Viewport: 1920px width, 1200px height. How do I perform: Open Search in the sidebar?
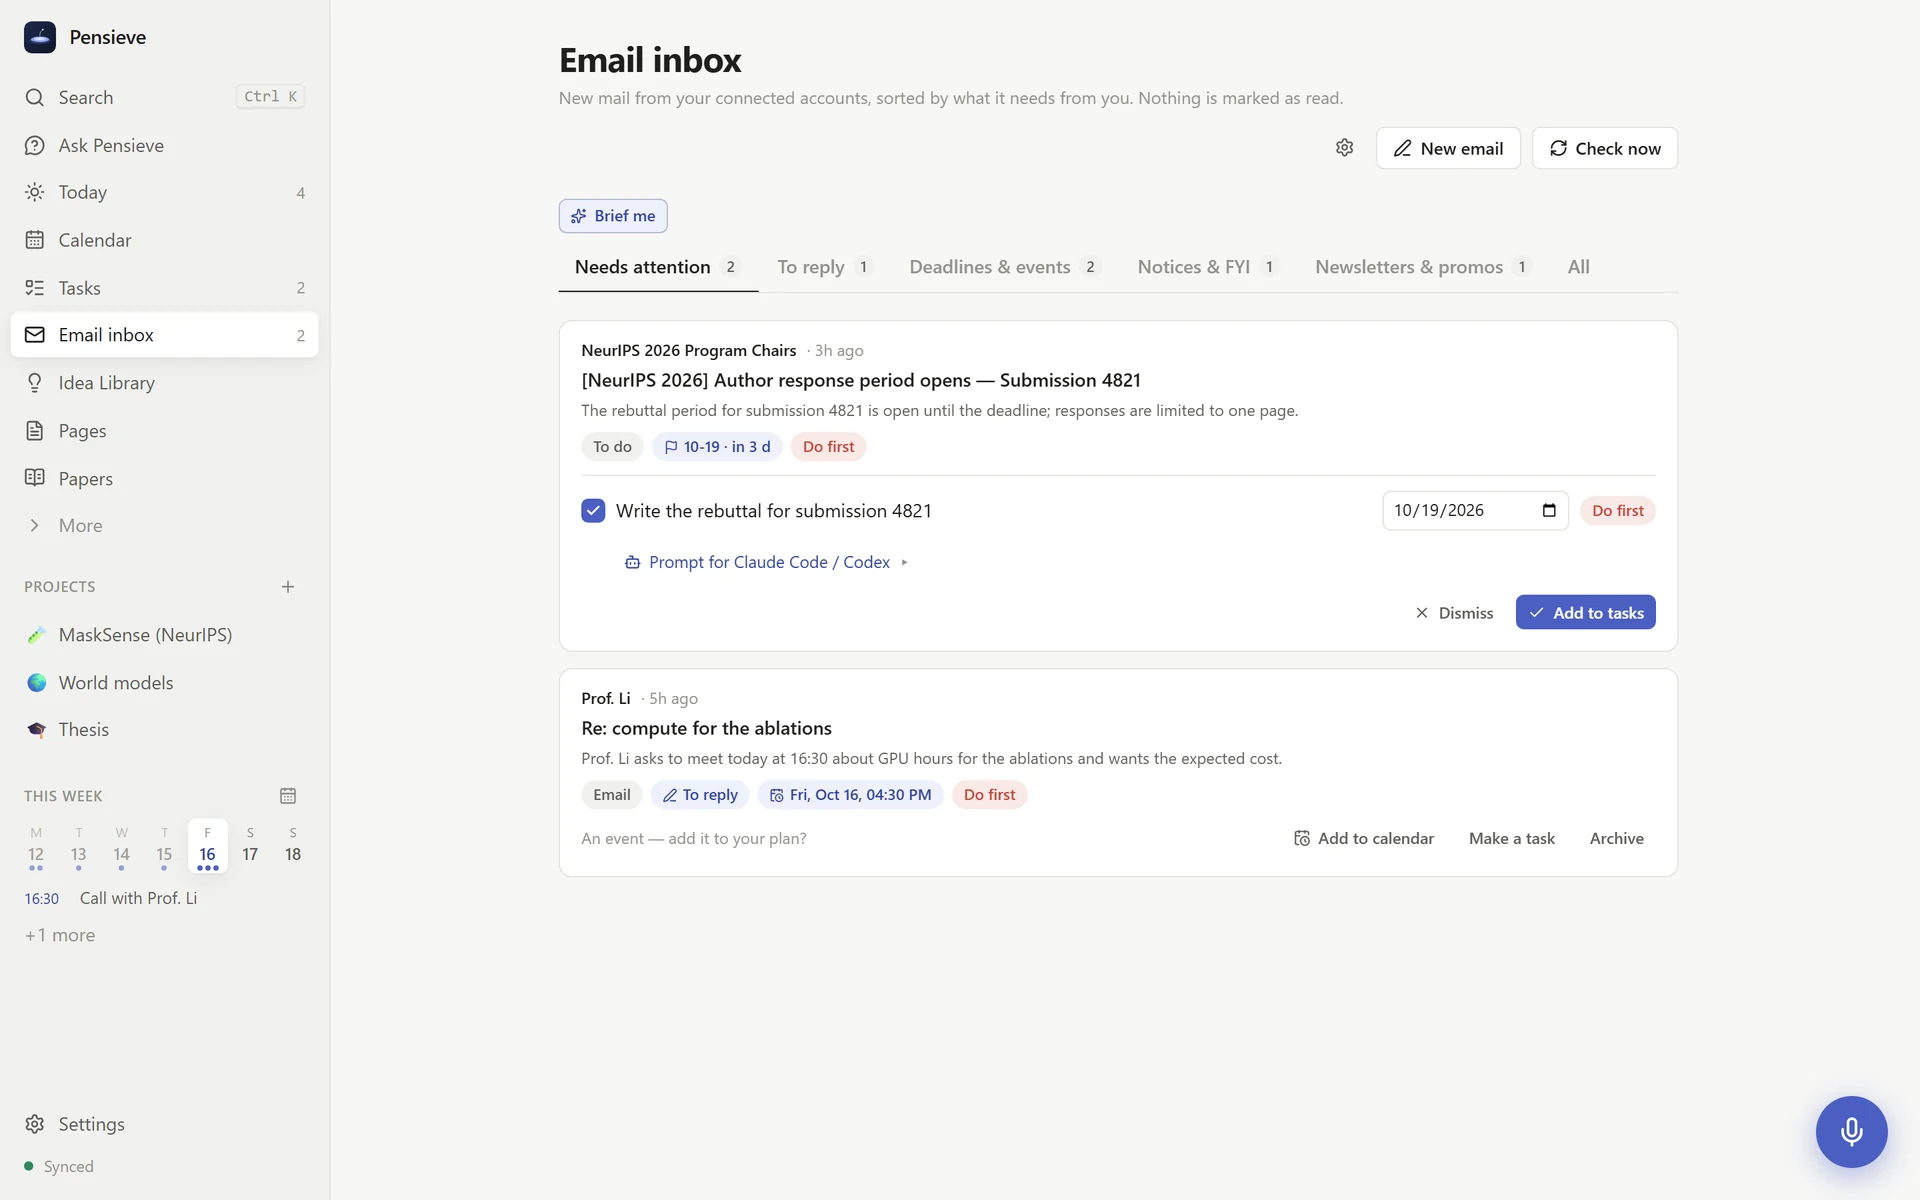[x=164, y=97]
